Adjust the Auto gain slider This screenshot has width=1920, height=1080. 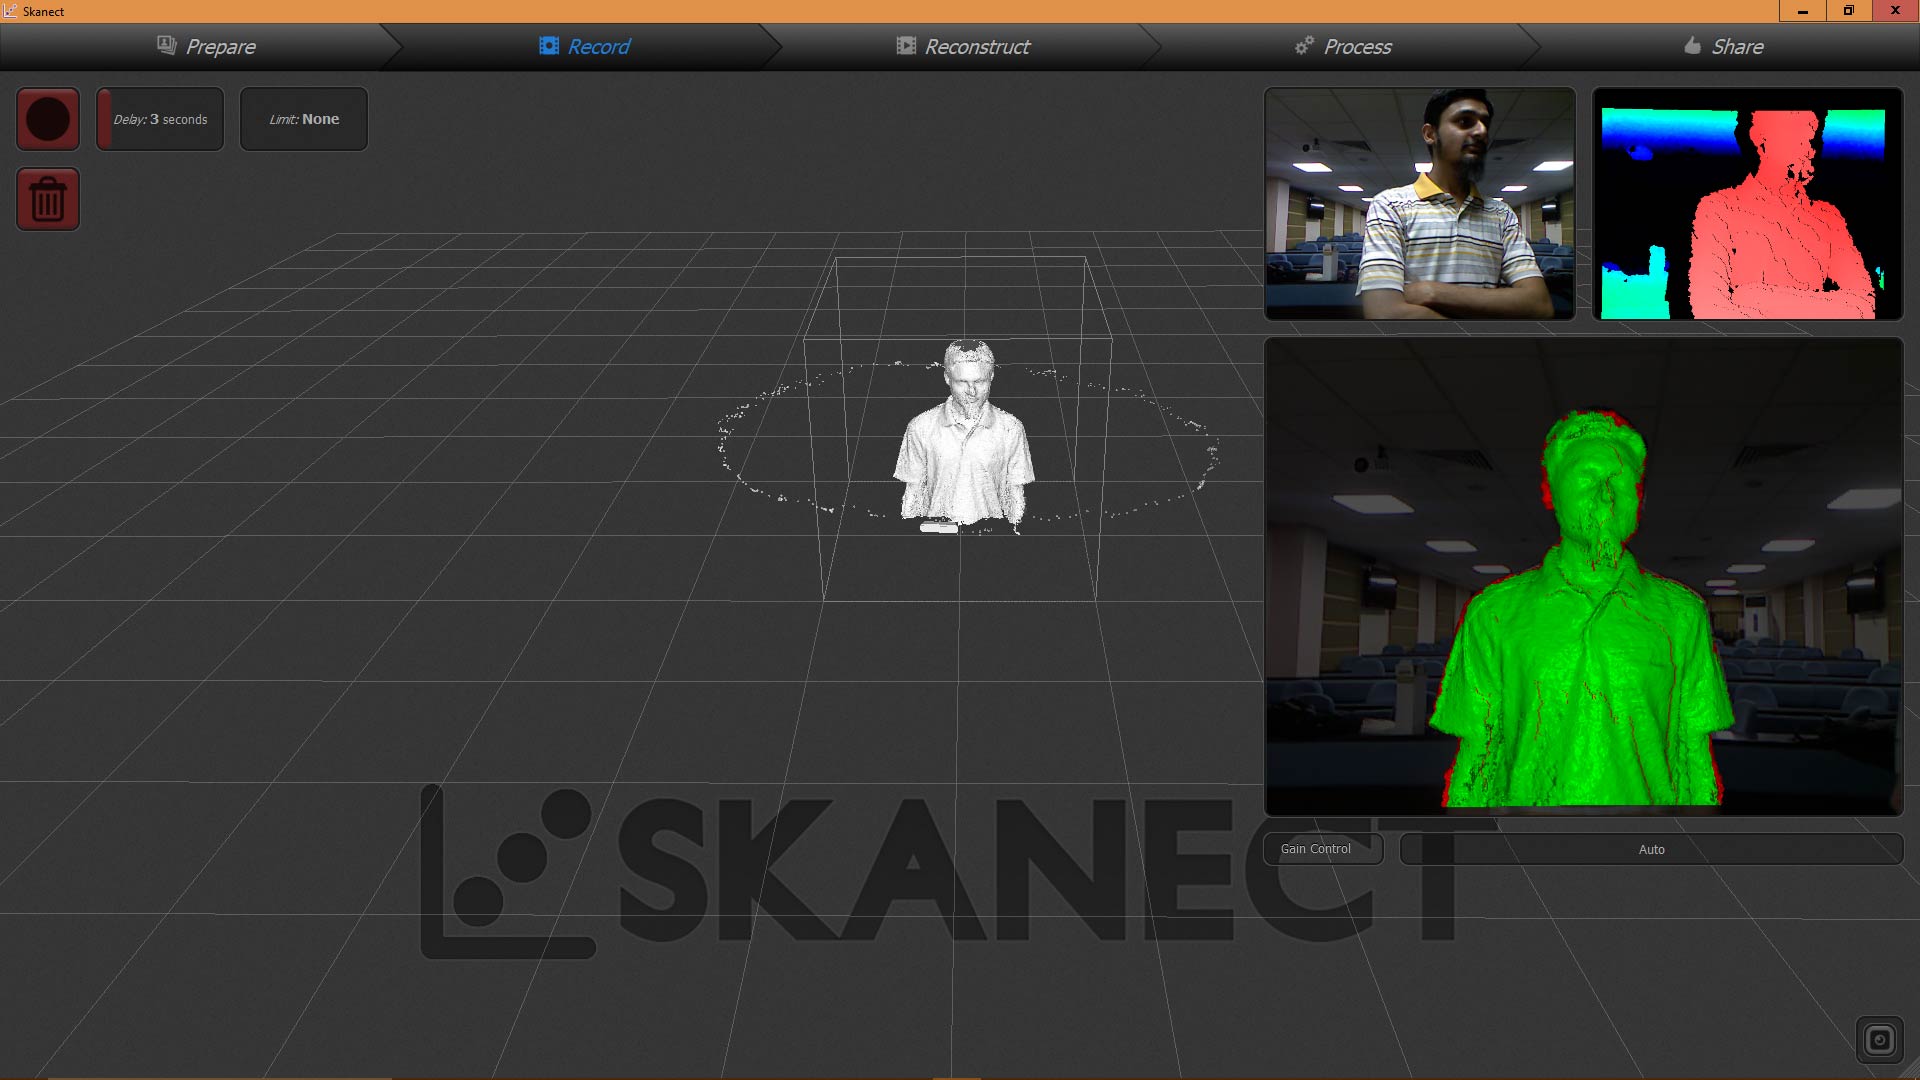click(x=1651, y=849)
